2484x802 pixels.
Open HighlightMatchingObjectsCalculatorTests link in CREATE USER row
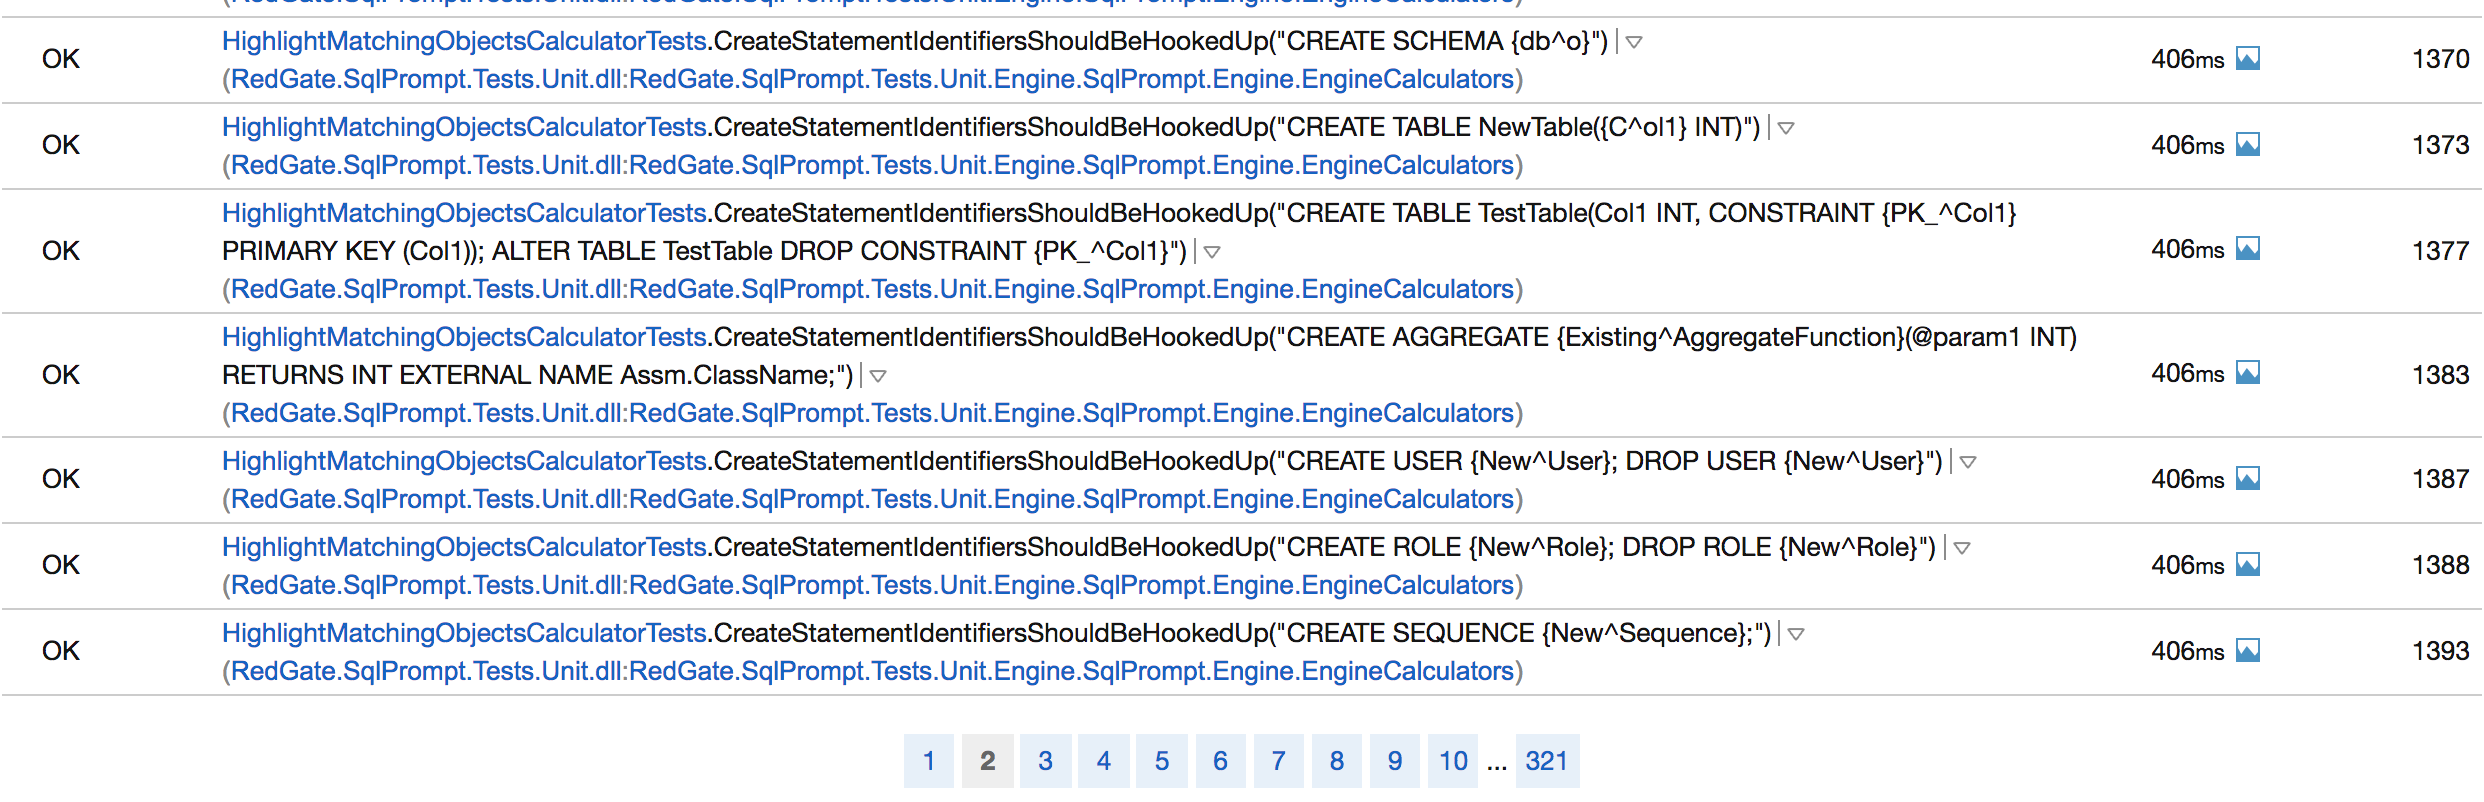[x=464, y=462]
